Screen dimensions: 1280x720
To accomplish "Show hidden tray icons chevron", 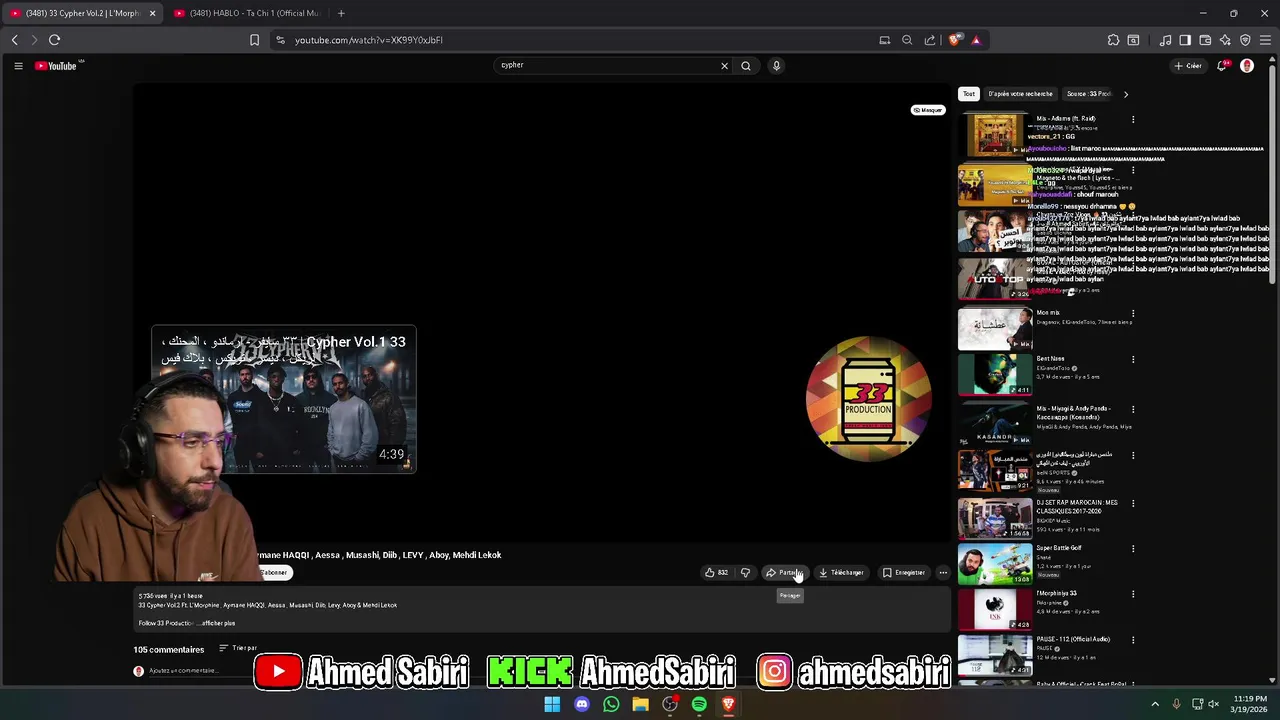I will pos(1155,704).
